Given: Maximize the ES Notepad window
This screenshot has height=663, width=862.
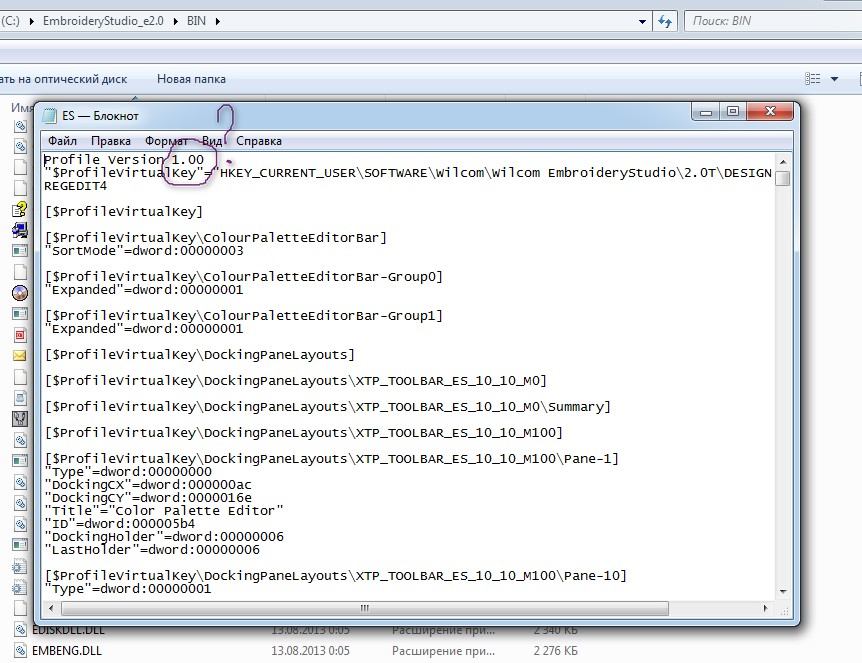Looking at the screenshot, I should point(733,112).
